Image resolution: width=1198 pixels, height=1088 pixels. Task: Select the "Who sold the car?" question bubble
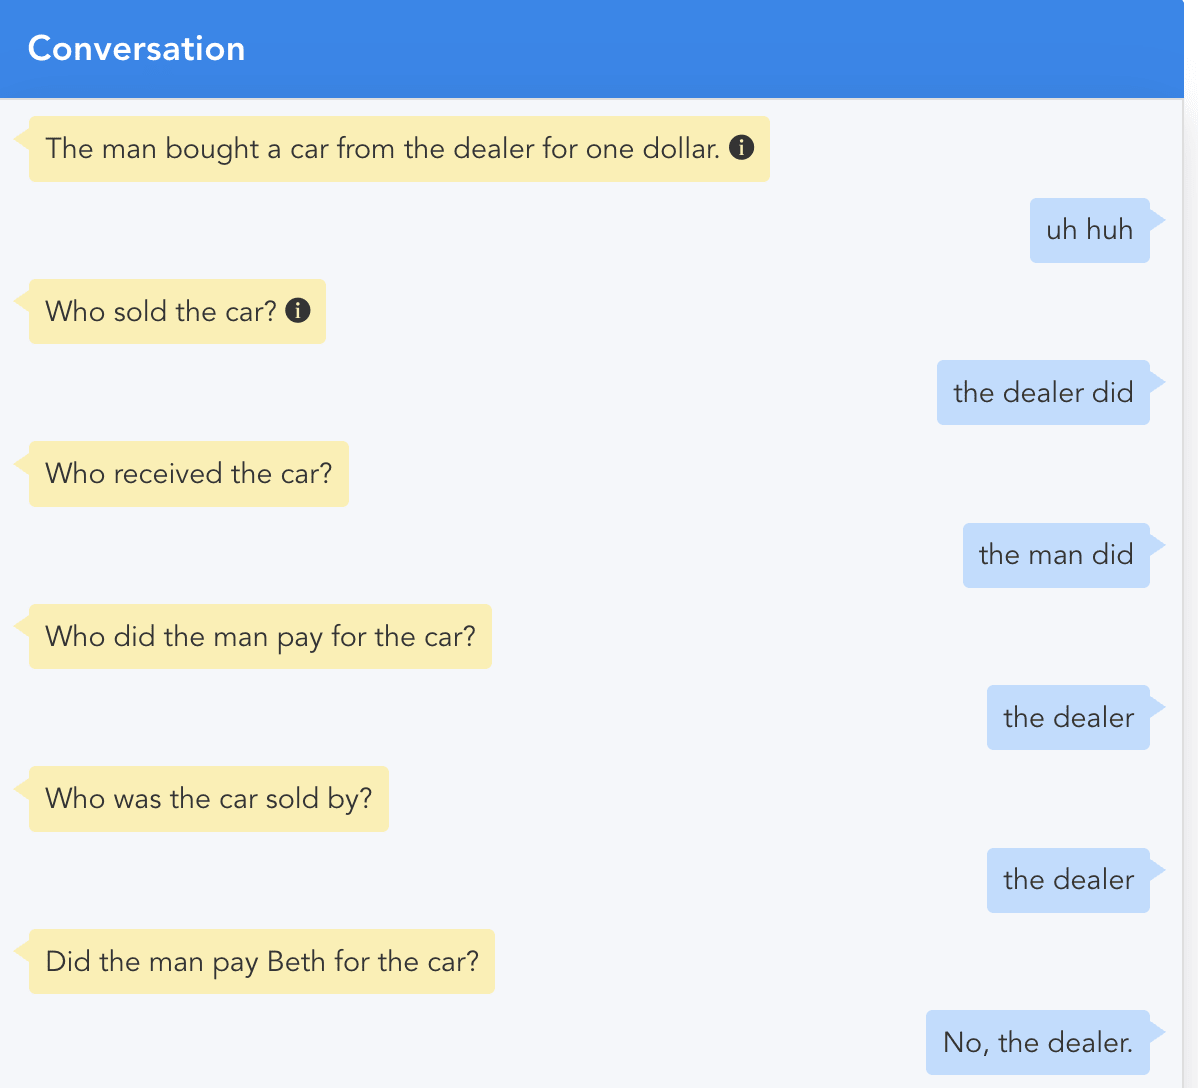coord(160,312)
